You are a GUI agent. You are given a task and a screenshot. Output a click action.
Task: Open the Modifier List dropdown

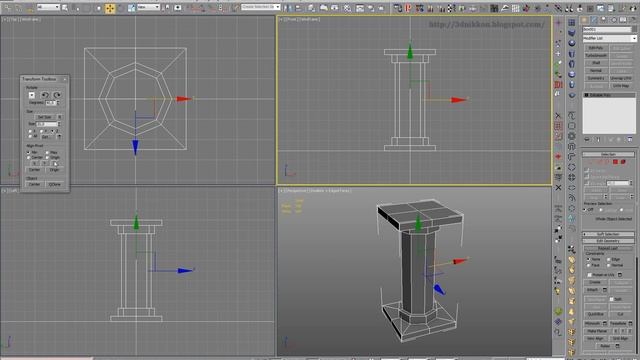point(609,38)
